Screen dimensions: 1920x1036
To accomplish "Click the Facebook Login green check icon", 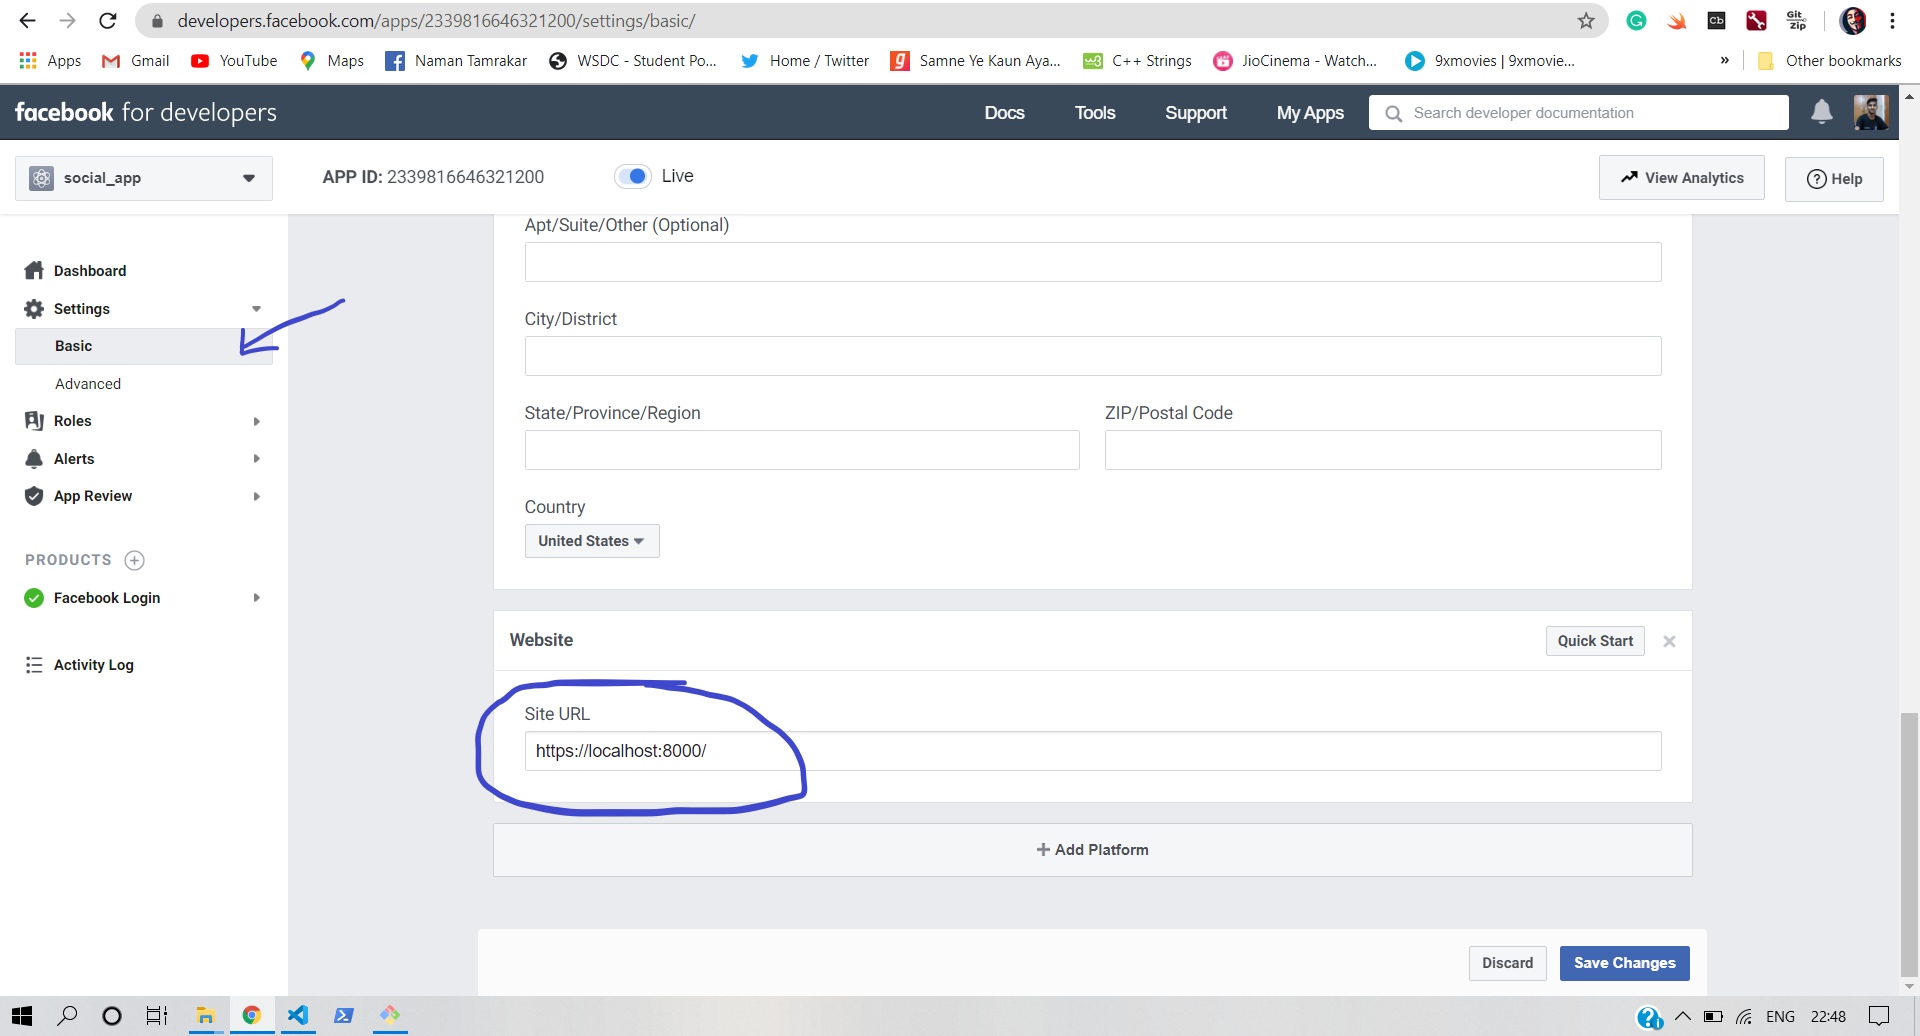I will click(33, 598).
